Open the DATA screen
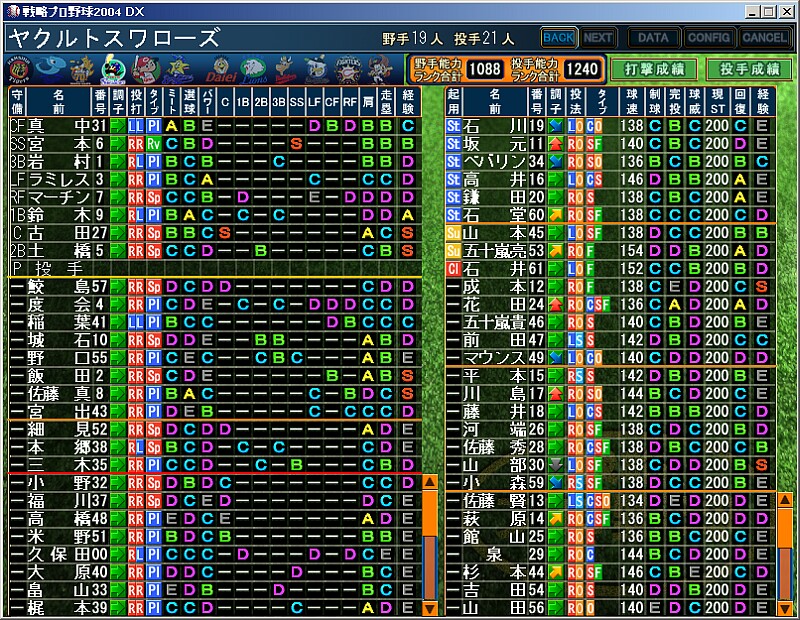This screenshot has height=620, width=800. (653, 38)
